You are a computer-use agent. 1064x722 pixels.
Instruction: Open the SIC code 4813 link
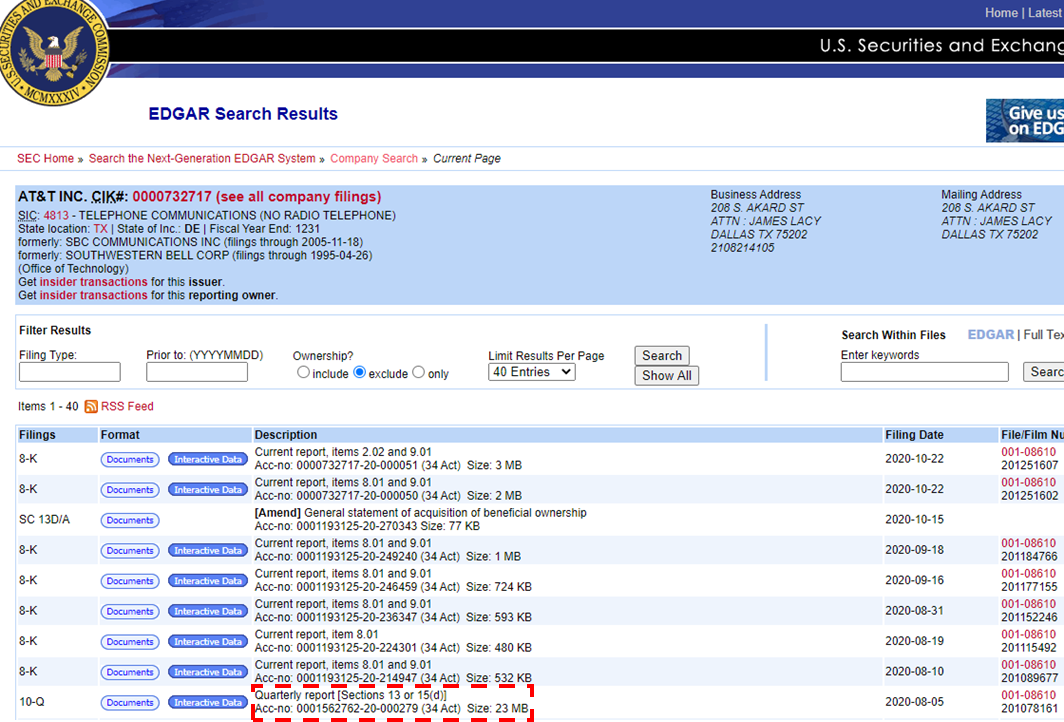point(56,216)
